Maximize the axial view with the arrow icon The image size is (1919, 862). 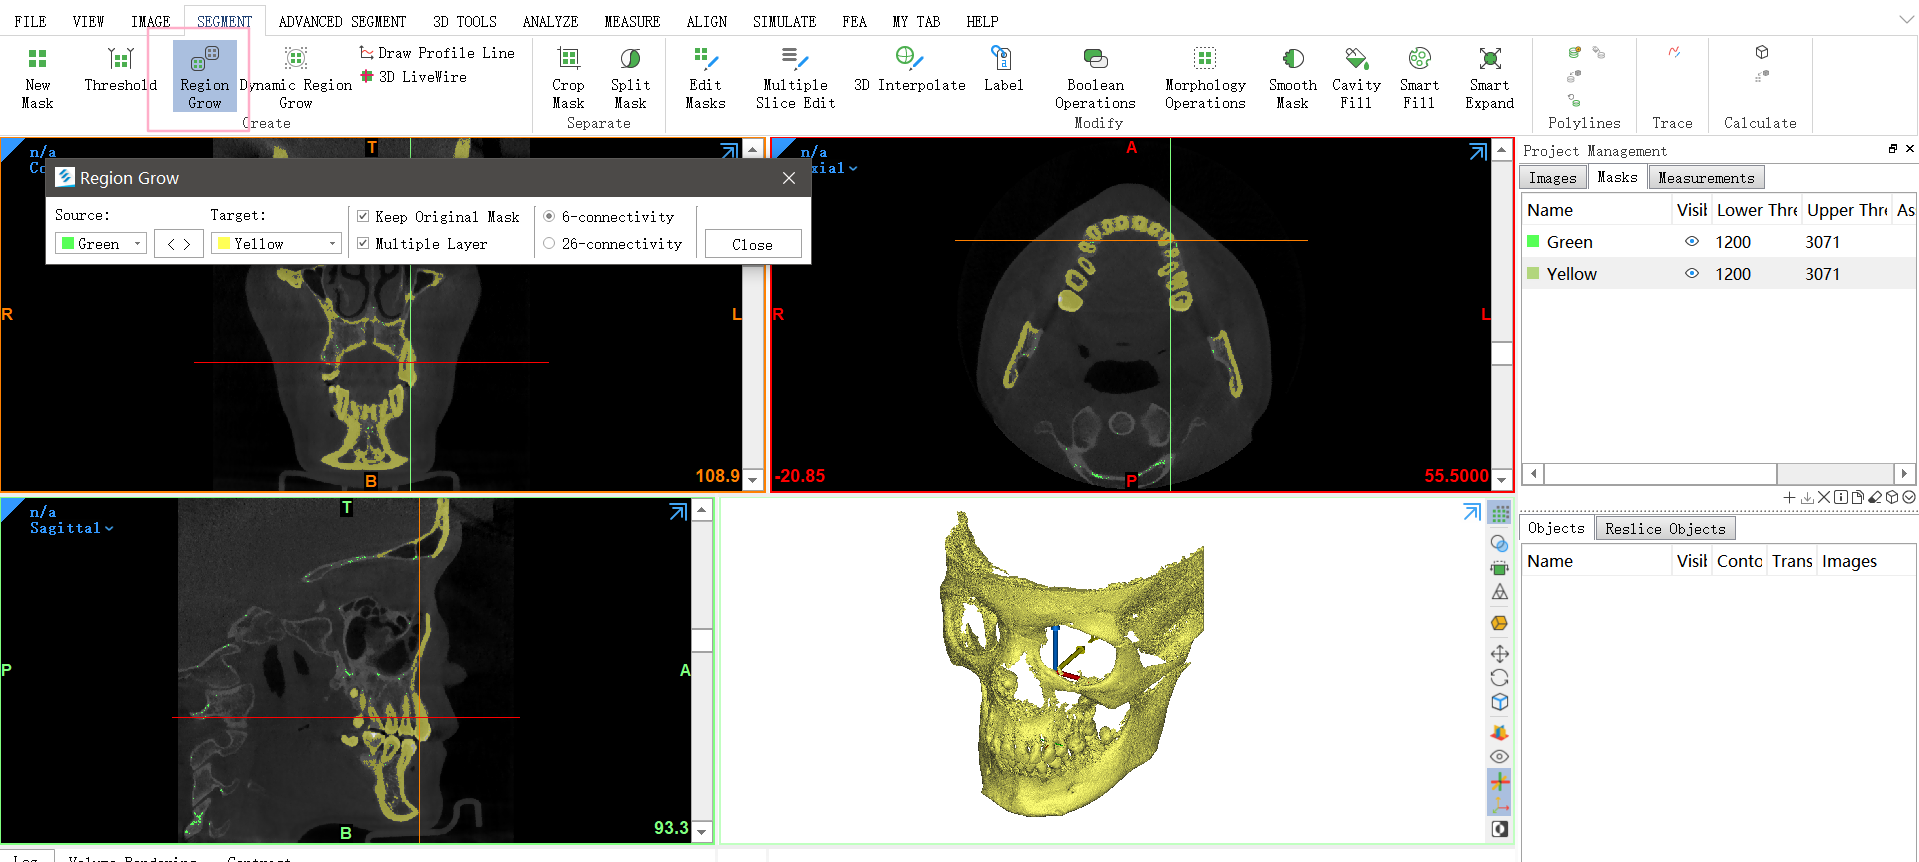click(x=1478, y=152)
